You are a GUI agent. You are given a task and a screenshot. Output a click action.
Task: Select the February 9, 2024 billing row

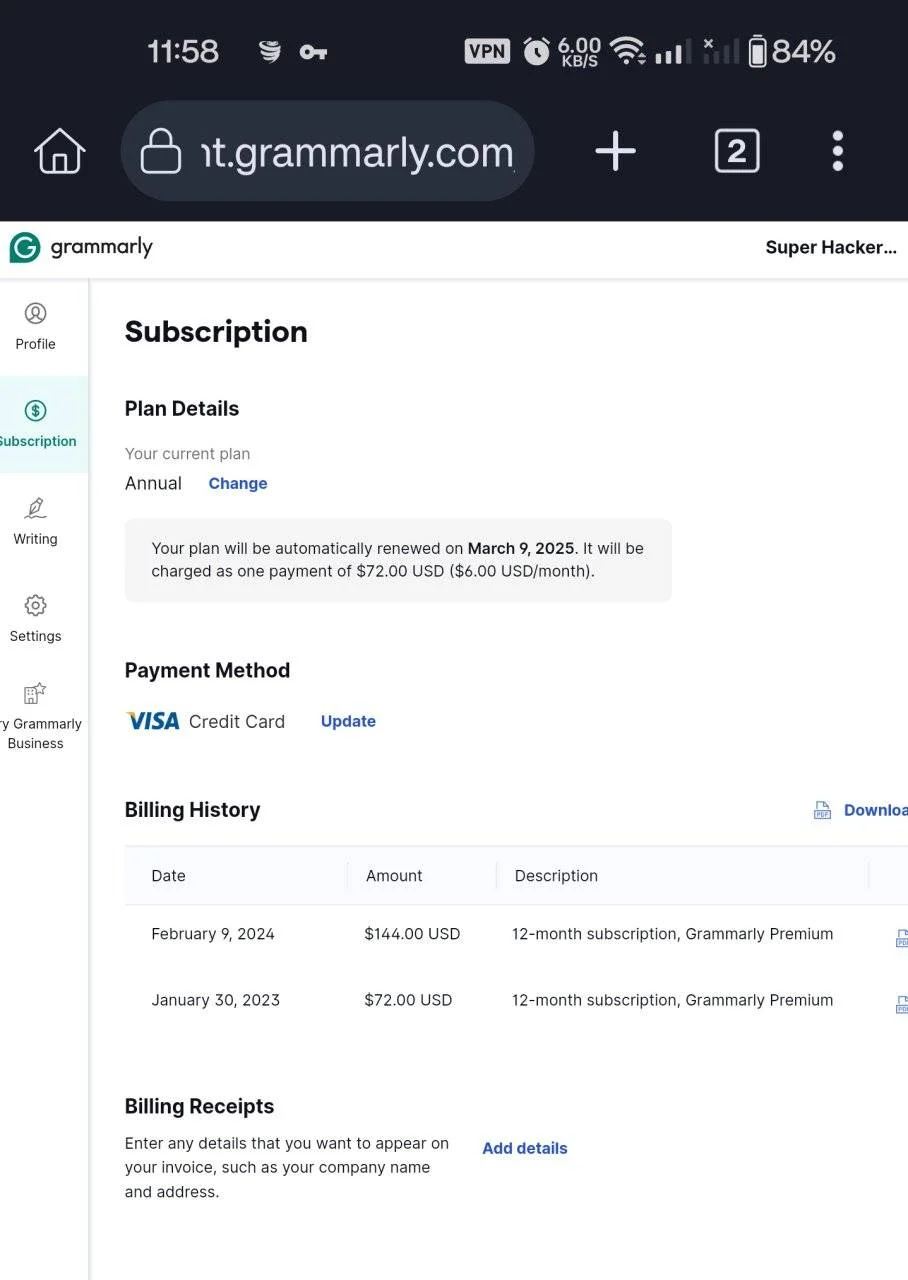pos(516,934)
